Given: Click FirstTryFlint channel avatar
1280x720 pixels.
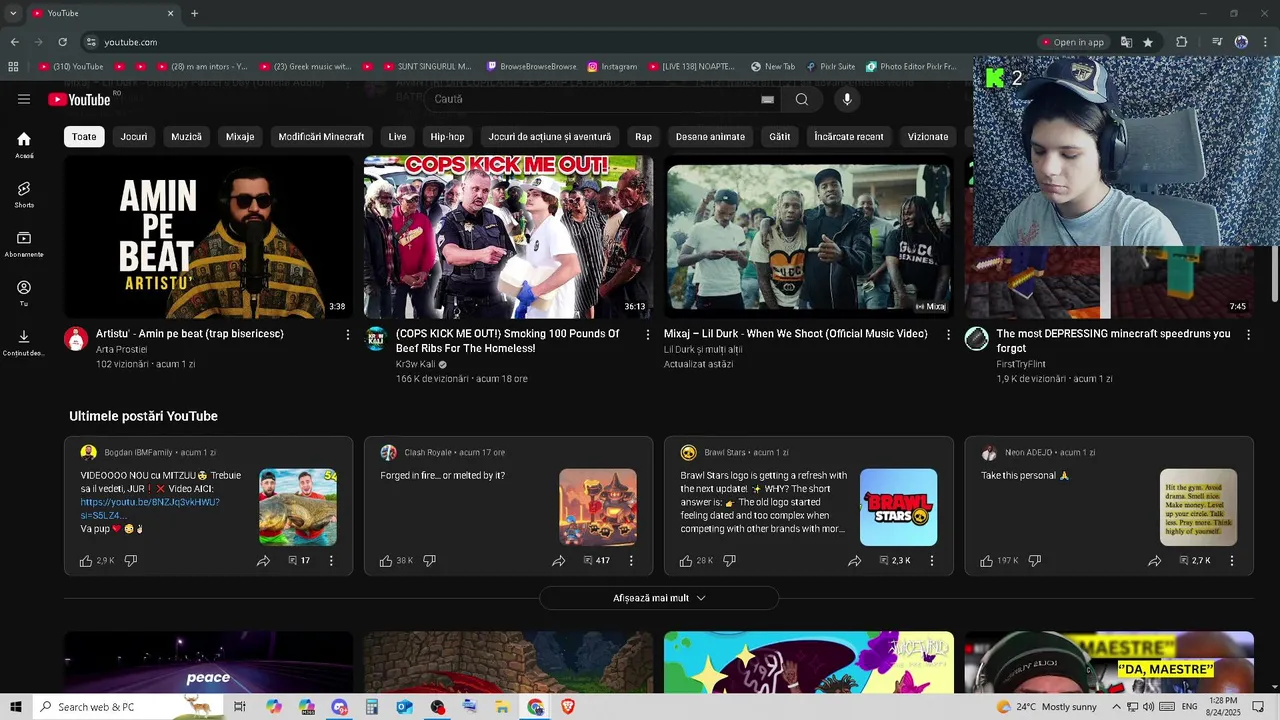Looking at the screenshot, I should [x=976, y=338].
